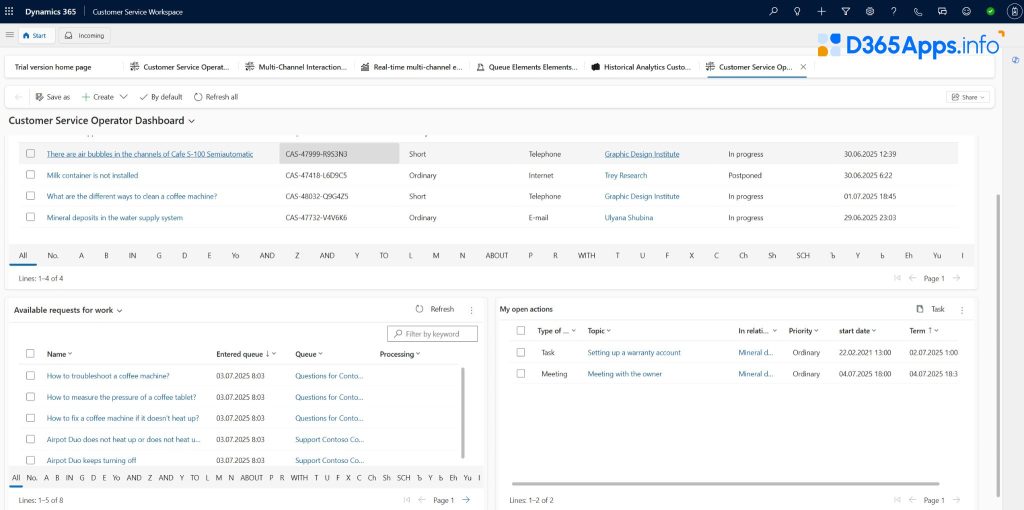Open the help question mark icon
Viewport: 1024px width, 510px height.
(894, 11)
